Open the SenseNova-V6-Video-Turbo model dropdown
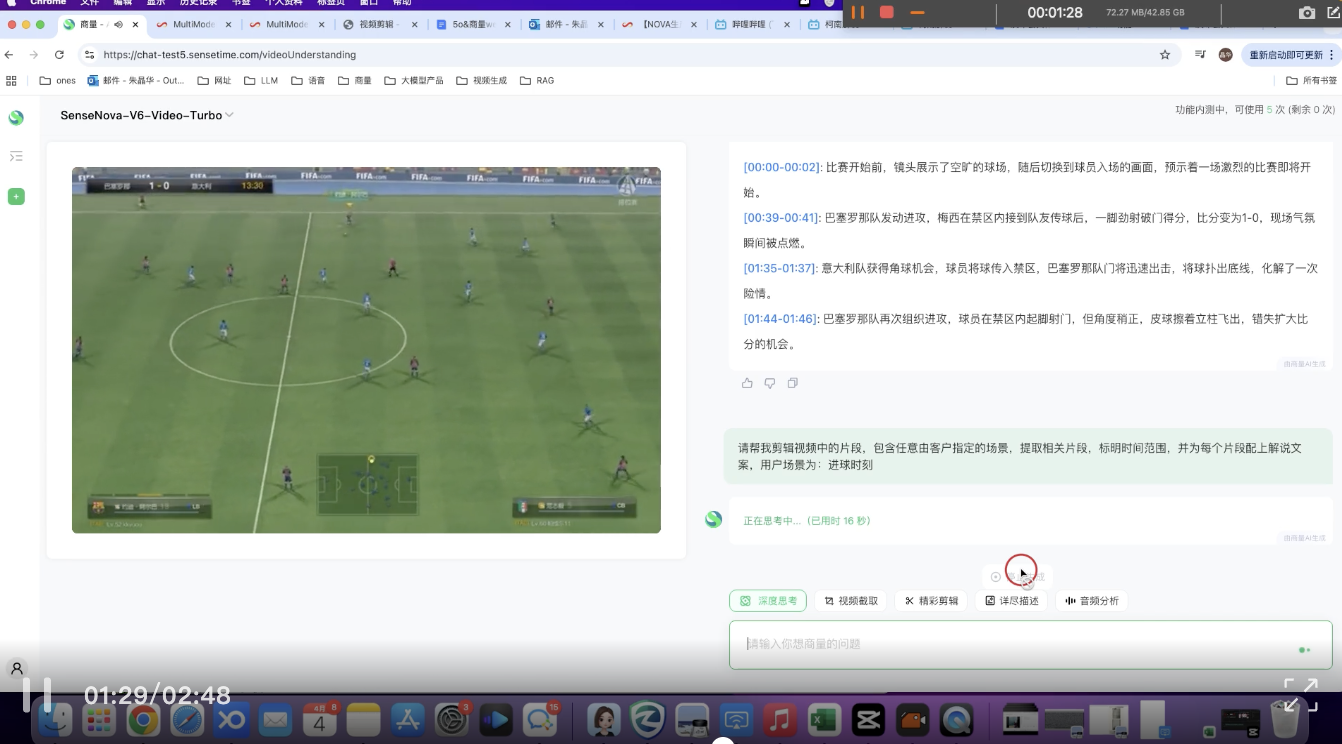This screenshot has height=744, width=1342. tap(147, 115)
